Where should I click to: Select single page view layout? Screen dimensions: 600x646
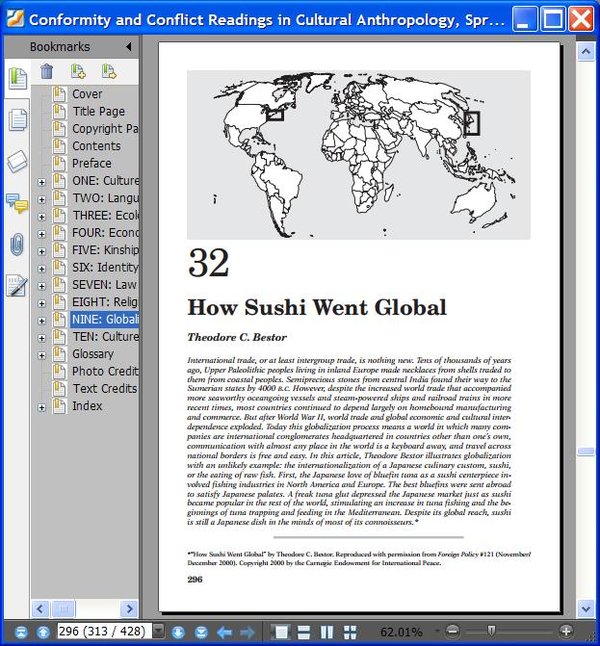[x=281, y=632]
